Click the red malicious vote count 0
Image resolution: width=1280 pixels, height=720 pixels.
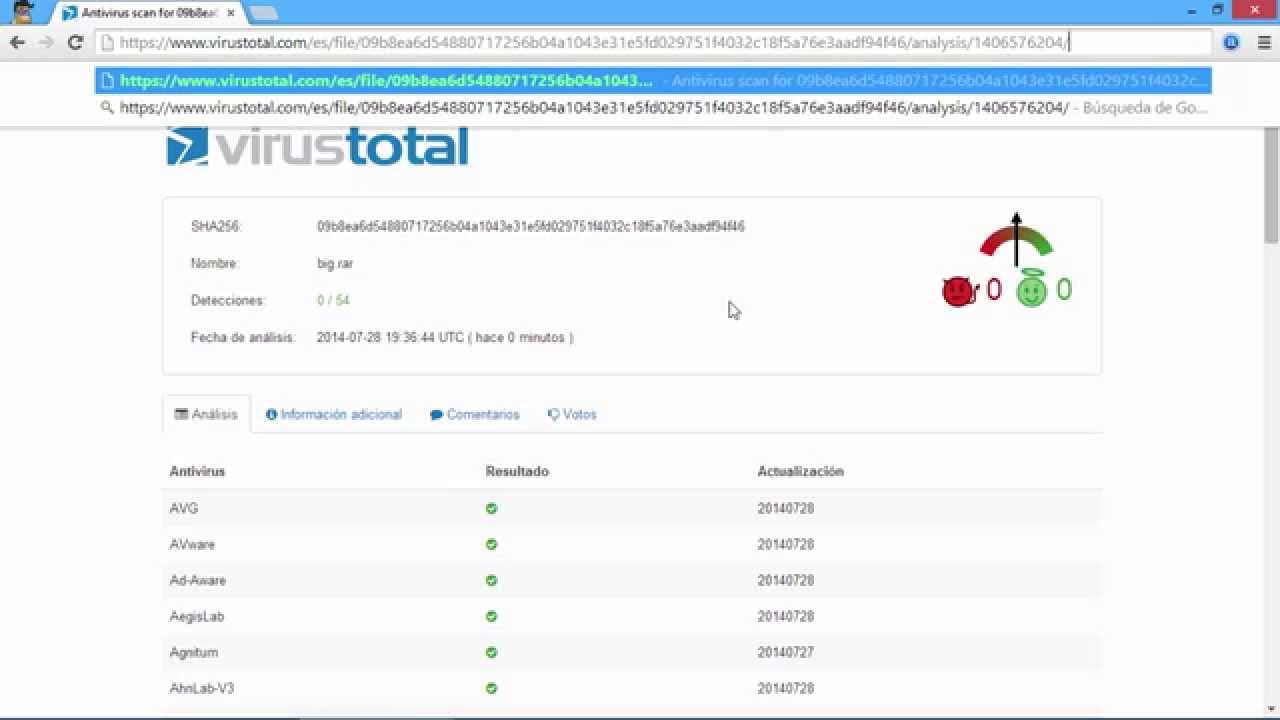(x=993, y=290)
